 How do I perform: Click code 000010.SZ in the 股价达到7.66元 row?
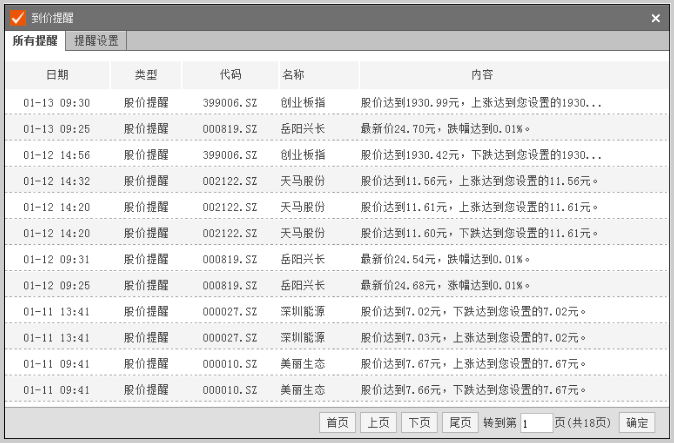click(x=230, y=390)
